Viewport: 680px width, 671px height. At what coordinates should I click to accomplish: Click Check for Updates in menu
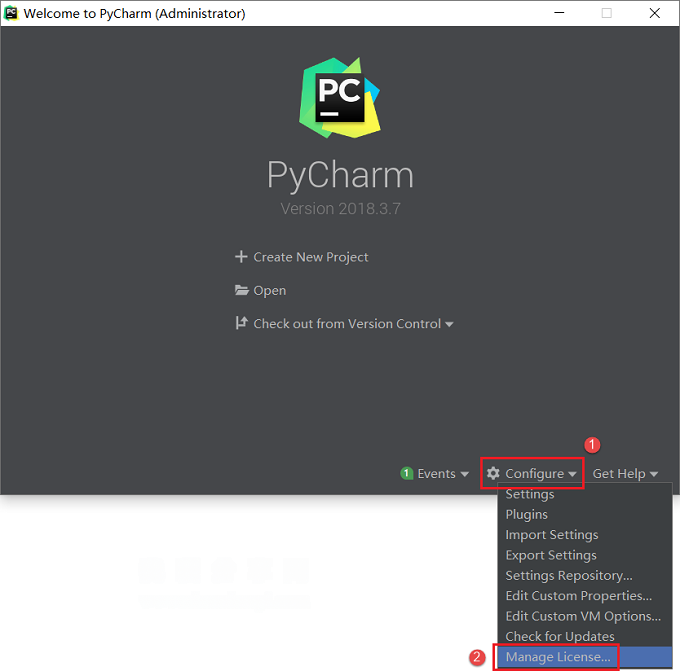tap(560, 636)
